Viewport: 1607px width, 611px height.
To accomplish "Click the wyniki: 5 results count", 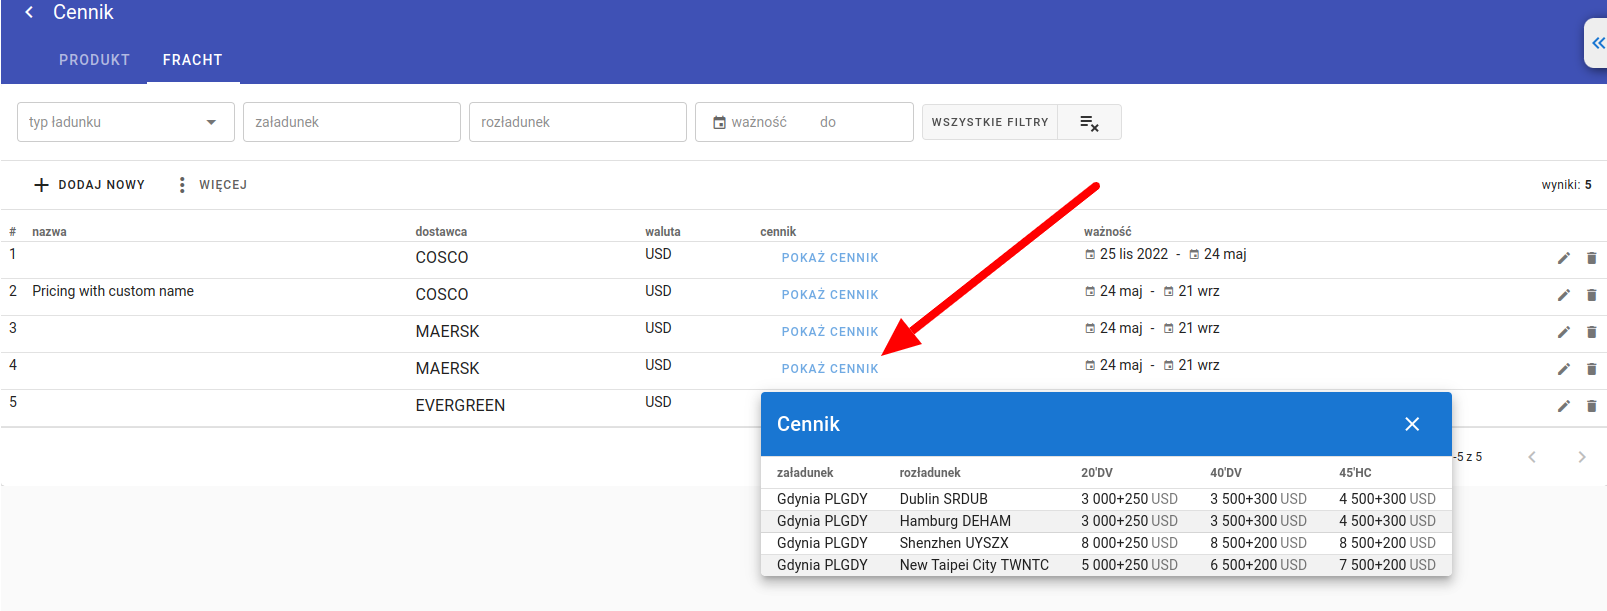I will [1566, 185].
